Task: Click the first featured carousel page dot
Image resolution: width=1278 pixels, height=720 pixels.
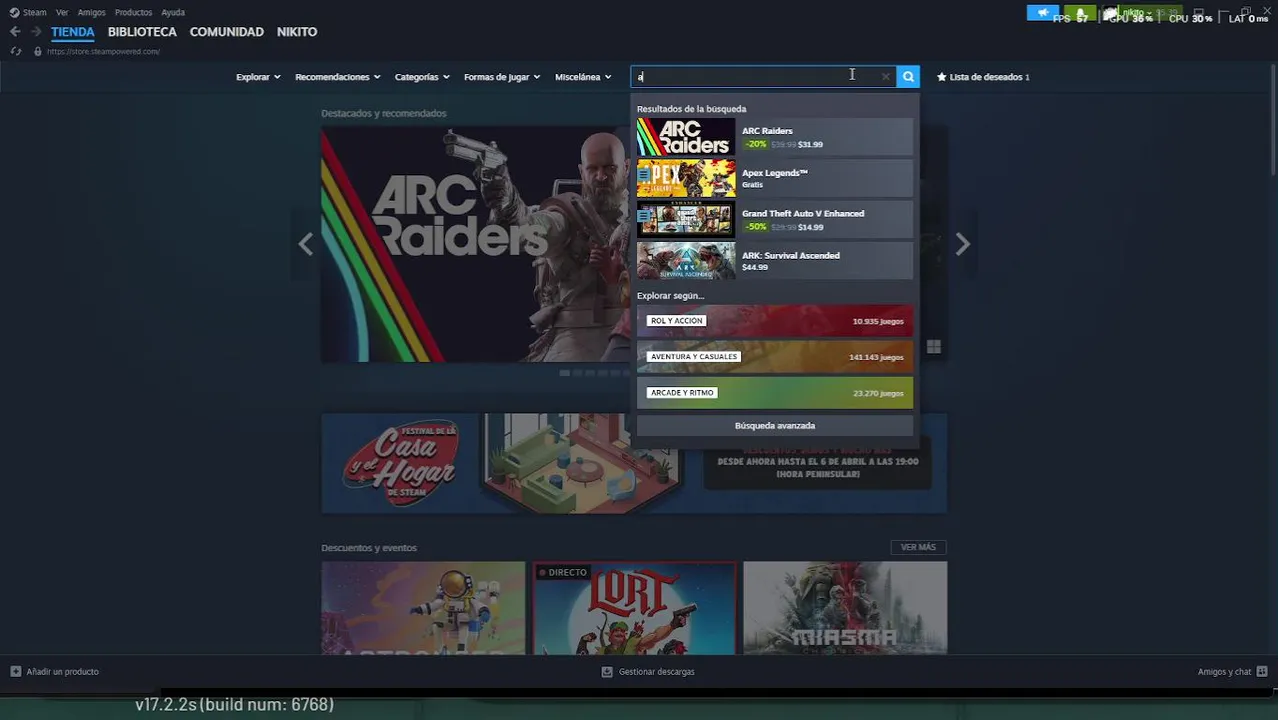Action: click(x=564, y=373)
